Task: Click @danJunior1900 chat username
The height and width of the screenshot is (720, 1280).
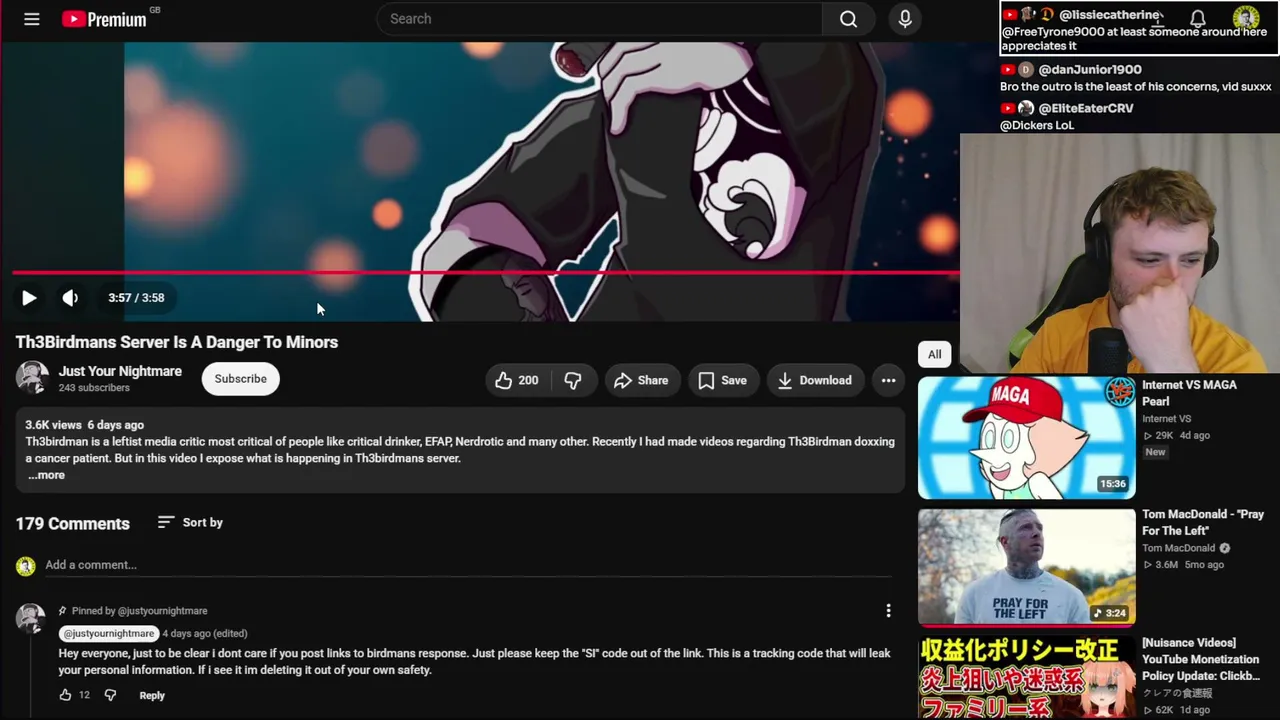Action: pyautogui.click(x=1089, y=69)
